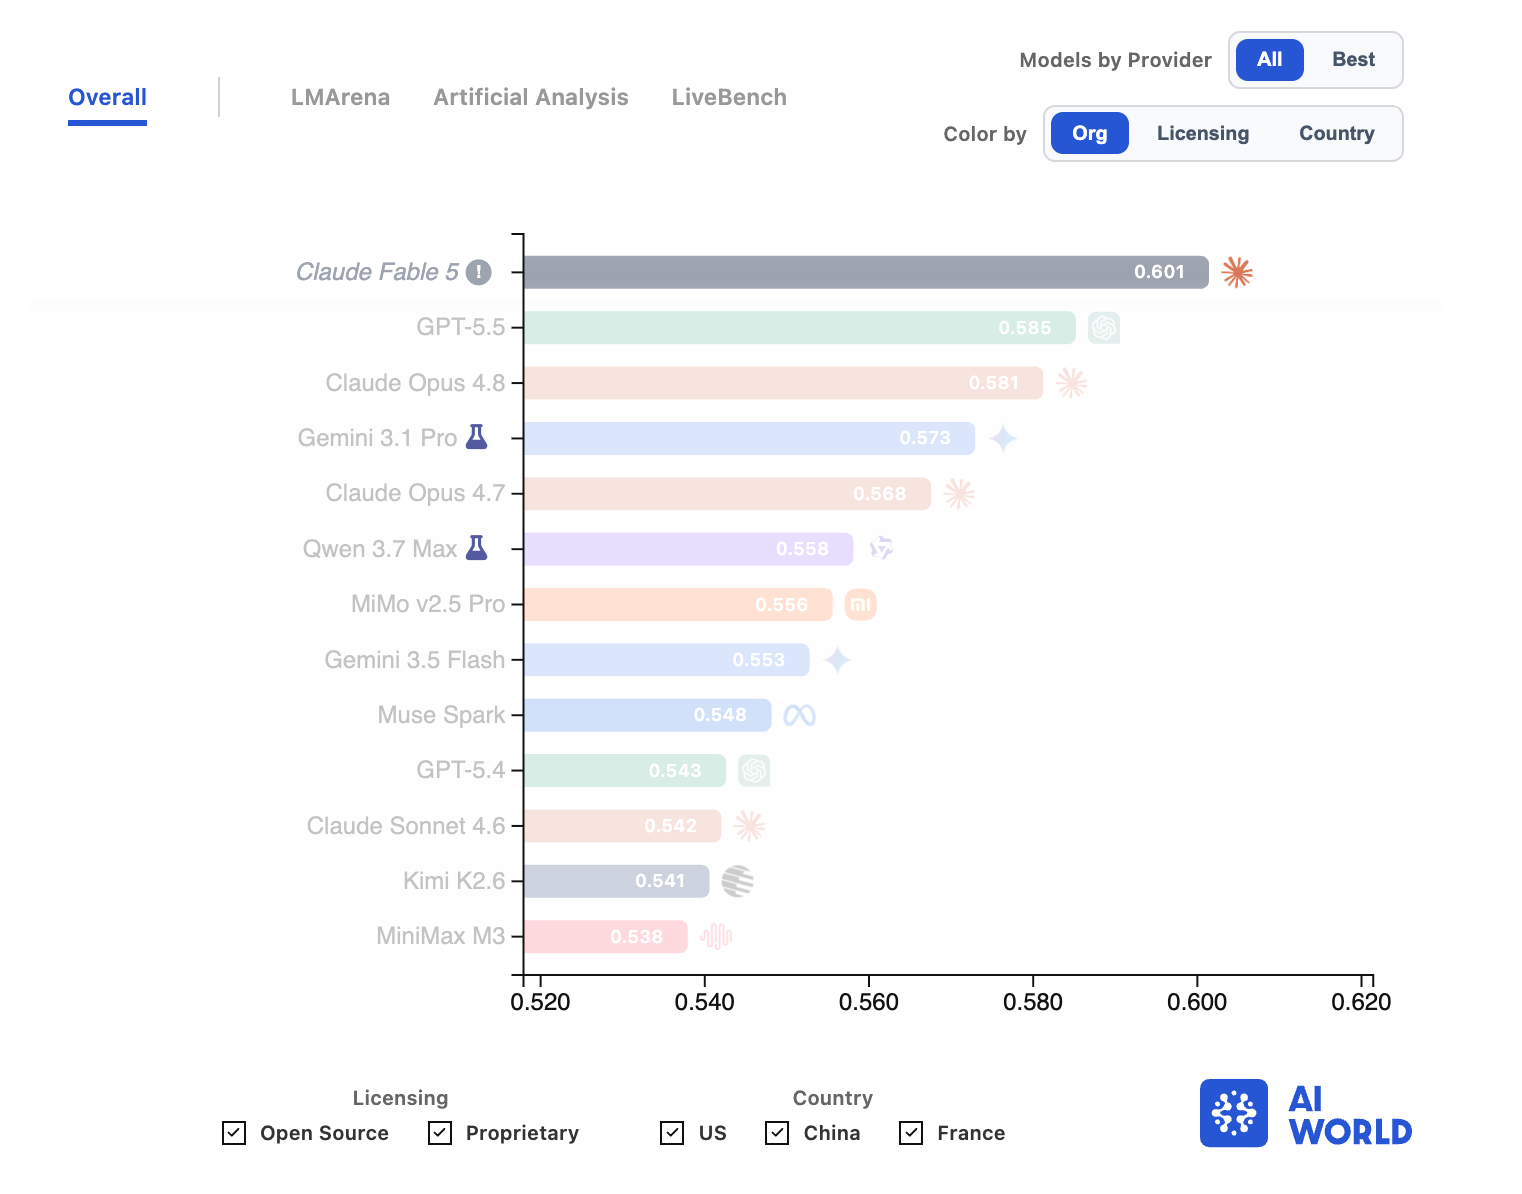
Task: Click the Anthropic logo beside Claude Sonnet 4.6 bar
Action: pyautogui.click(x=749, y=826)
